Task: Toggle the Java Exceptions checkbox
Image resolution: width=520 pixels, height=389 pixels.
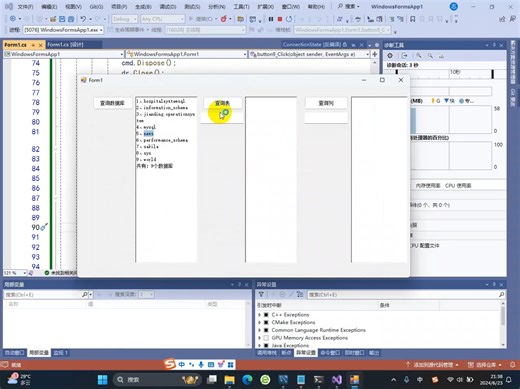Action: click(x=266, y=345)
